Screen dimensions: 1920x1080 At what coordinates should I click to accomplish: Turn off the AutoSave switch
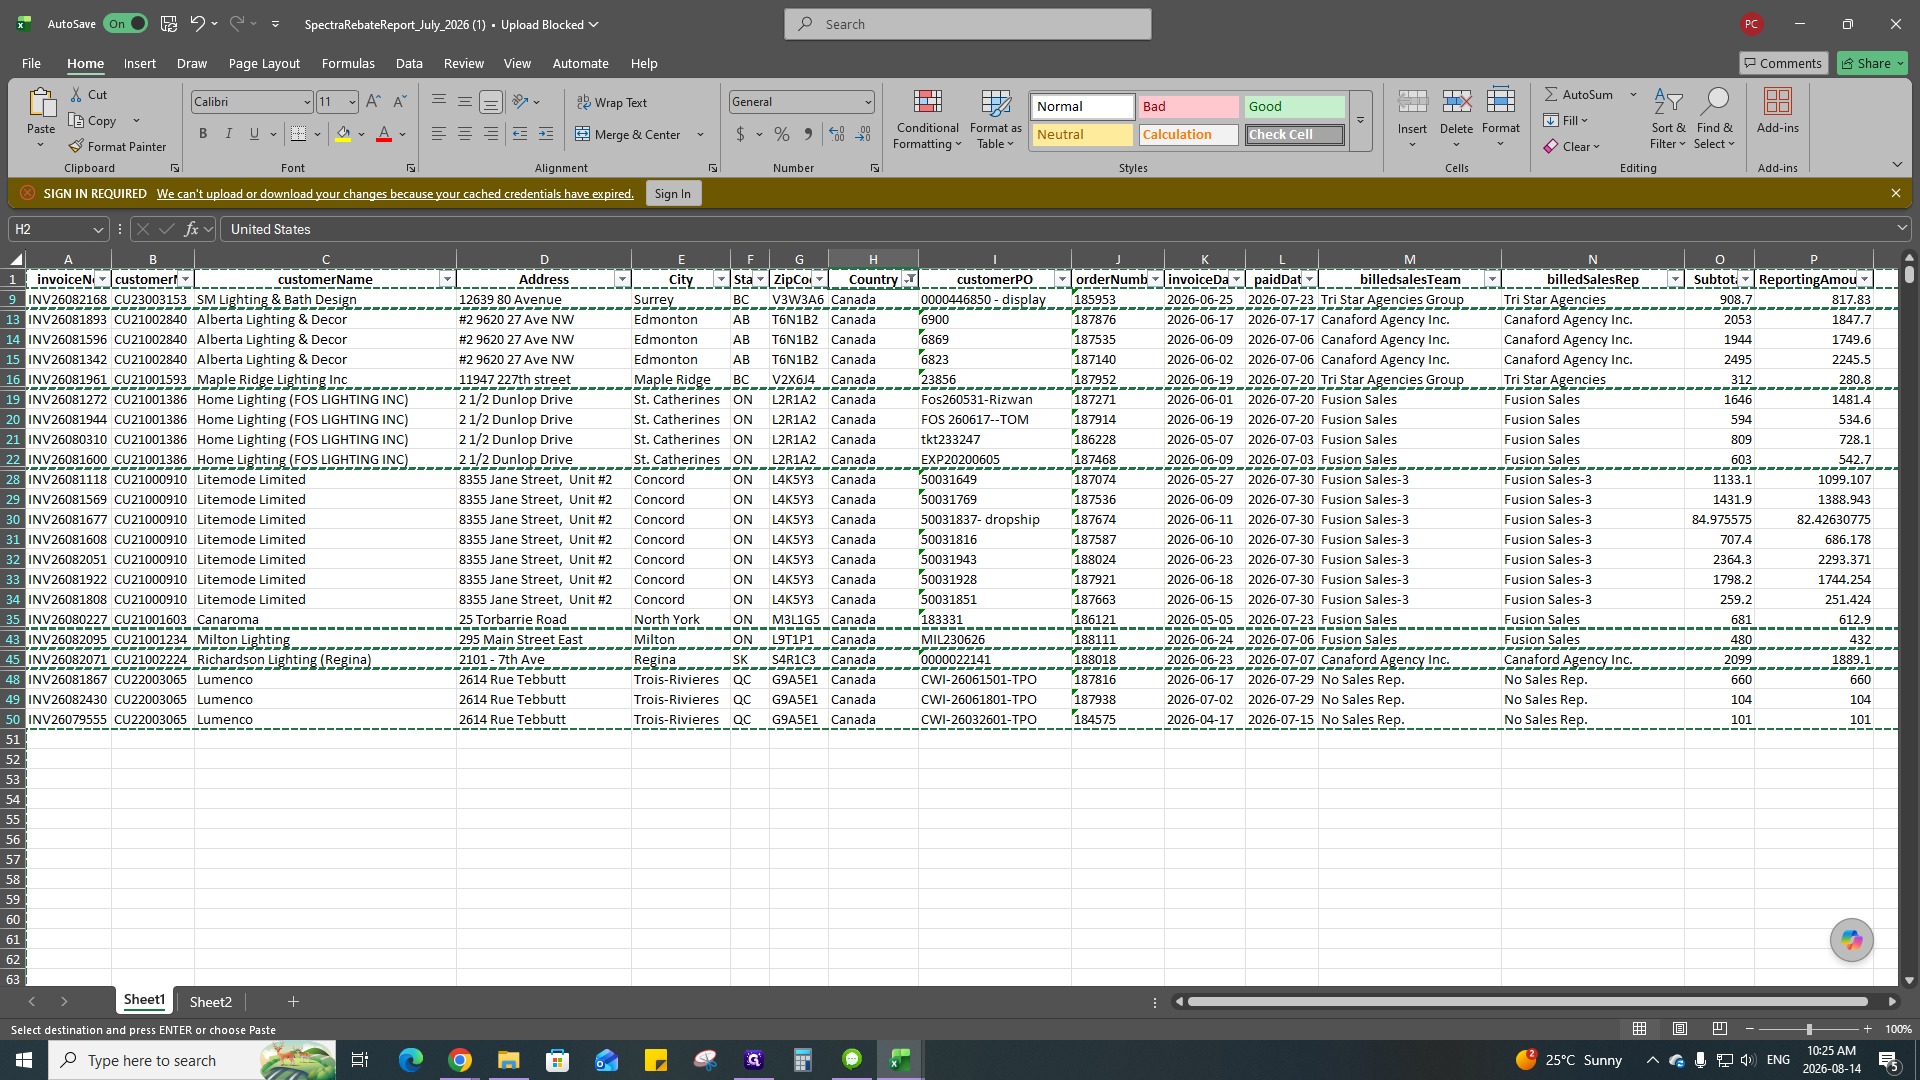pyautogui.click(x=126, y=24)
